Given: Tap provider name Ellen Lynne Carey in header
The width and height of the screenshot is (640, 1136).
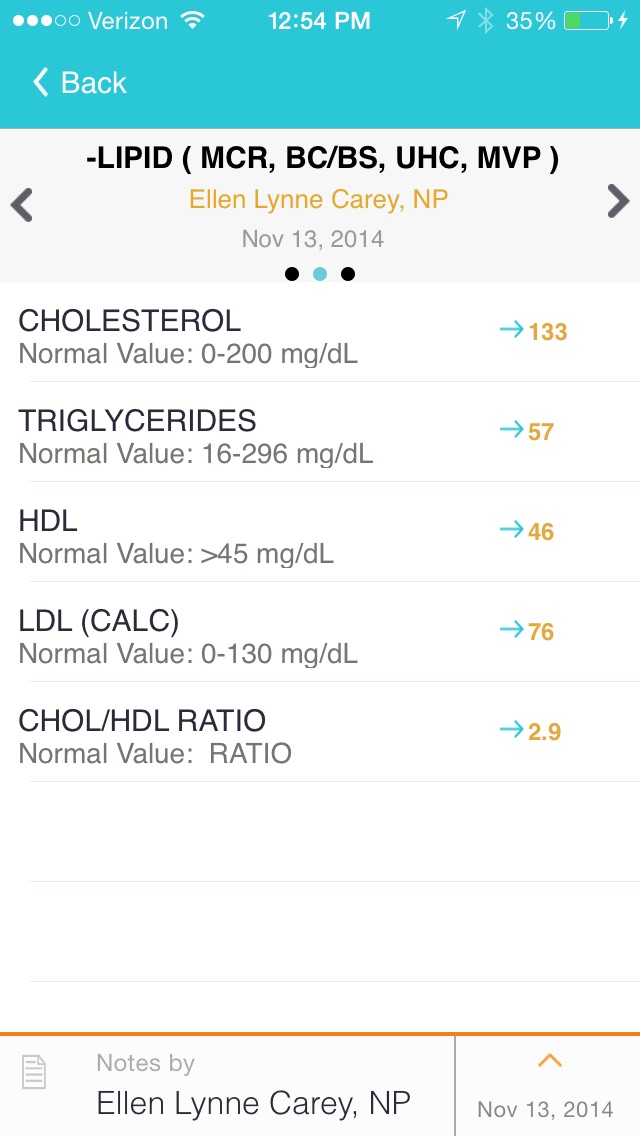Looking at the screenshot, I should (x=319, y=199).
